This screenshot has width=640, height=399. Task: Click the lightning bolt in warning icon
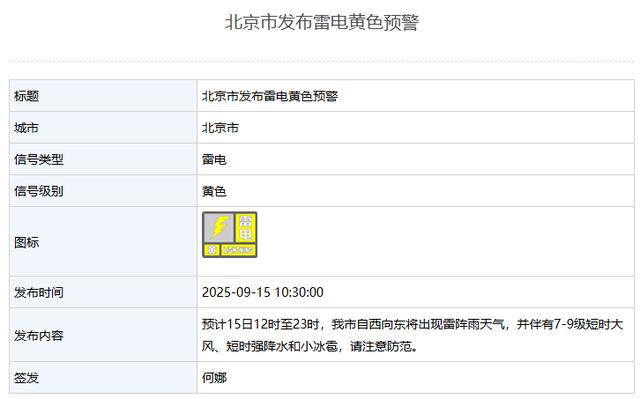click(x=220, y=228)
